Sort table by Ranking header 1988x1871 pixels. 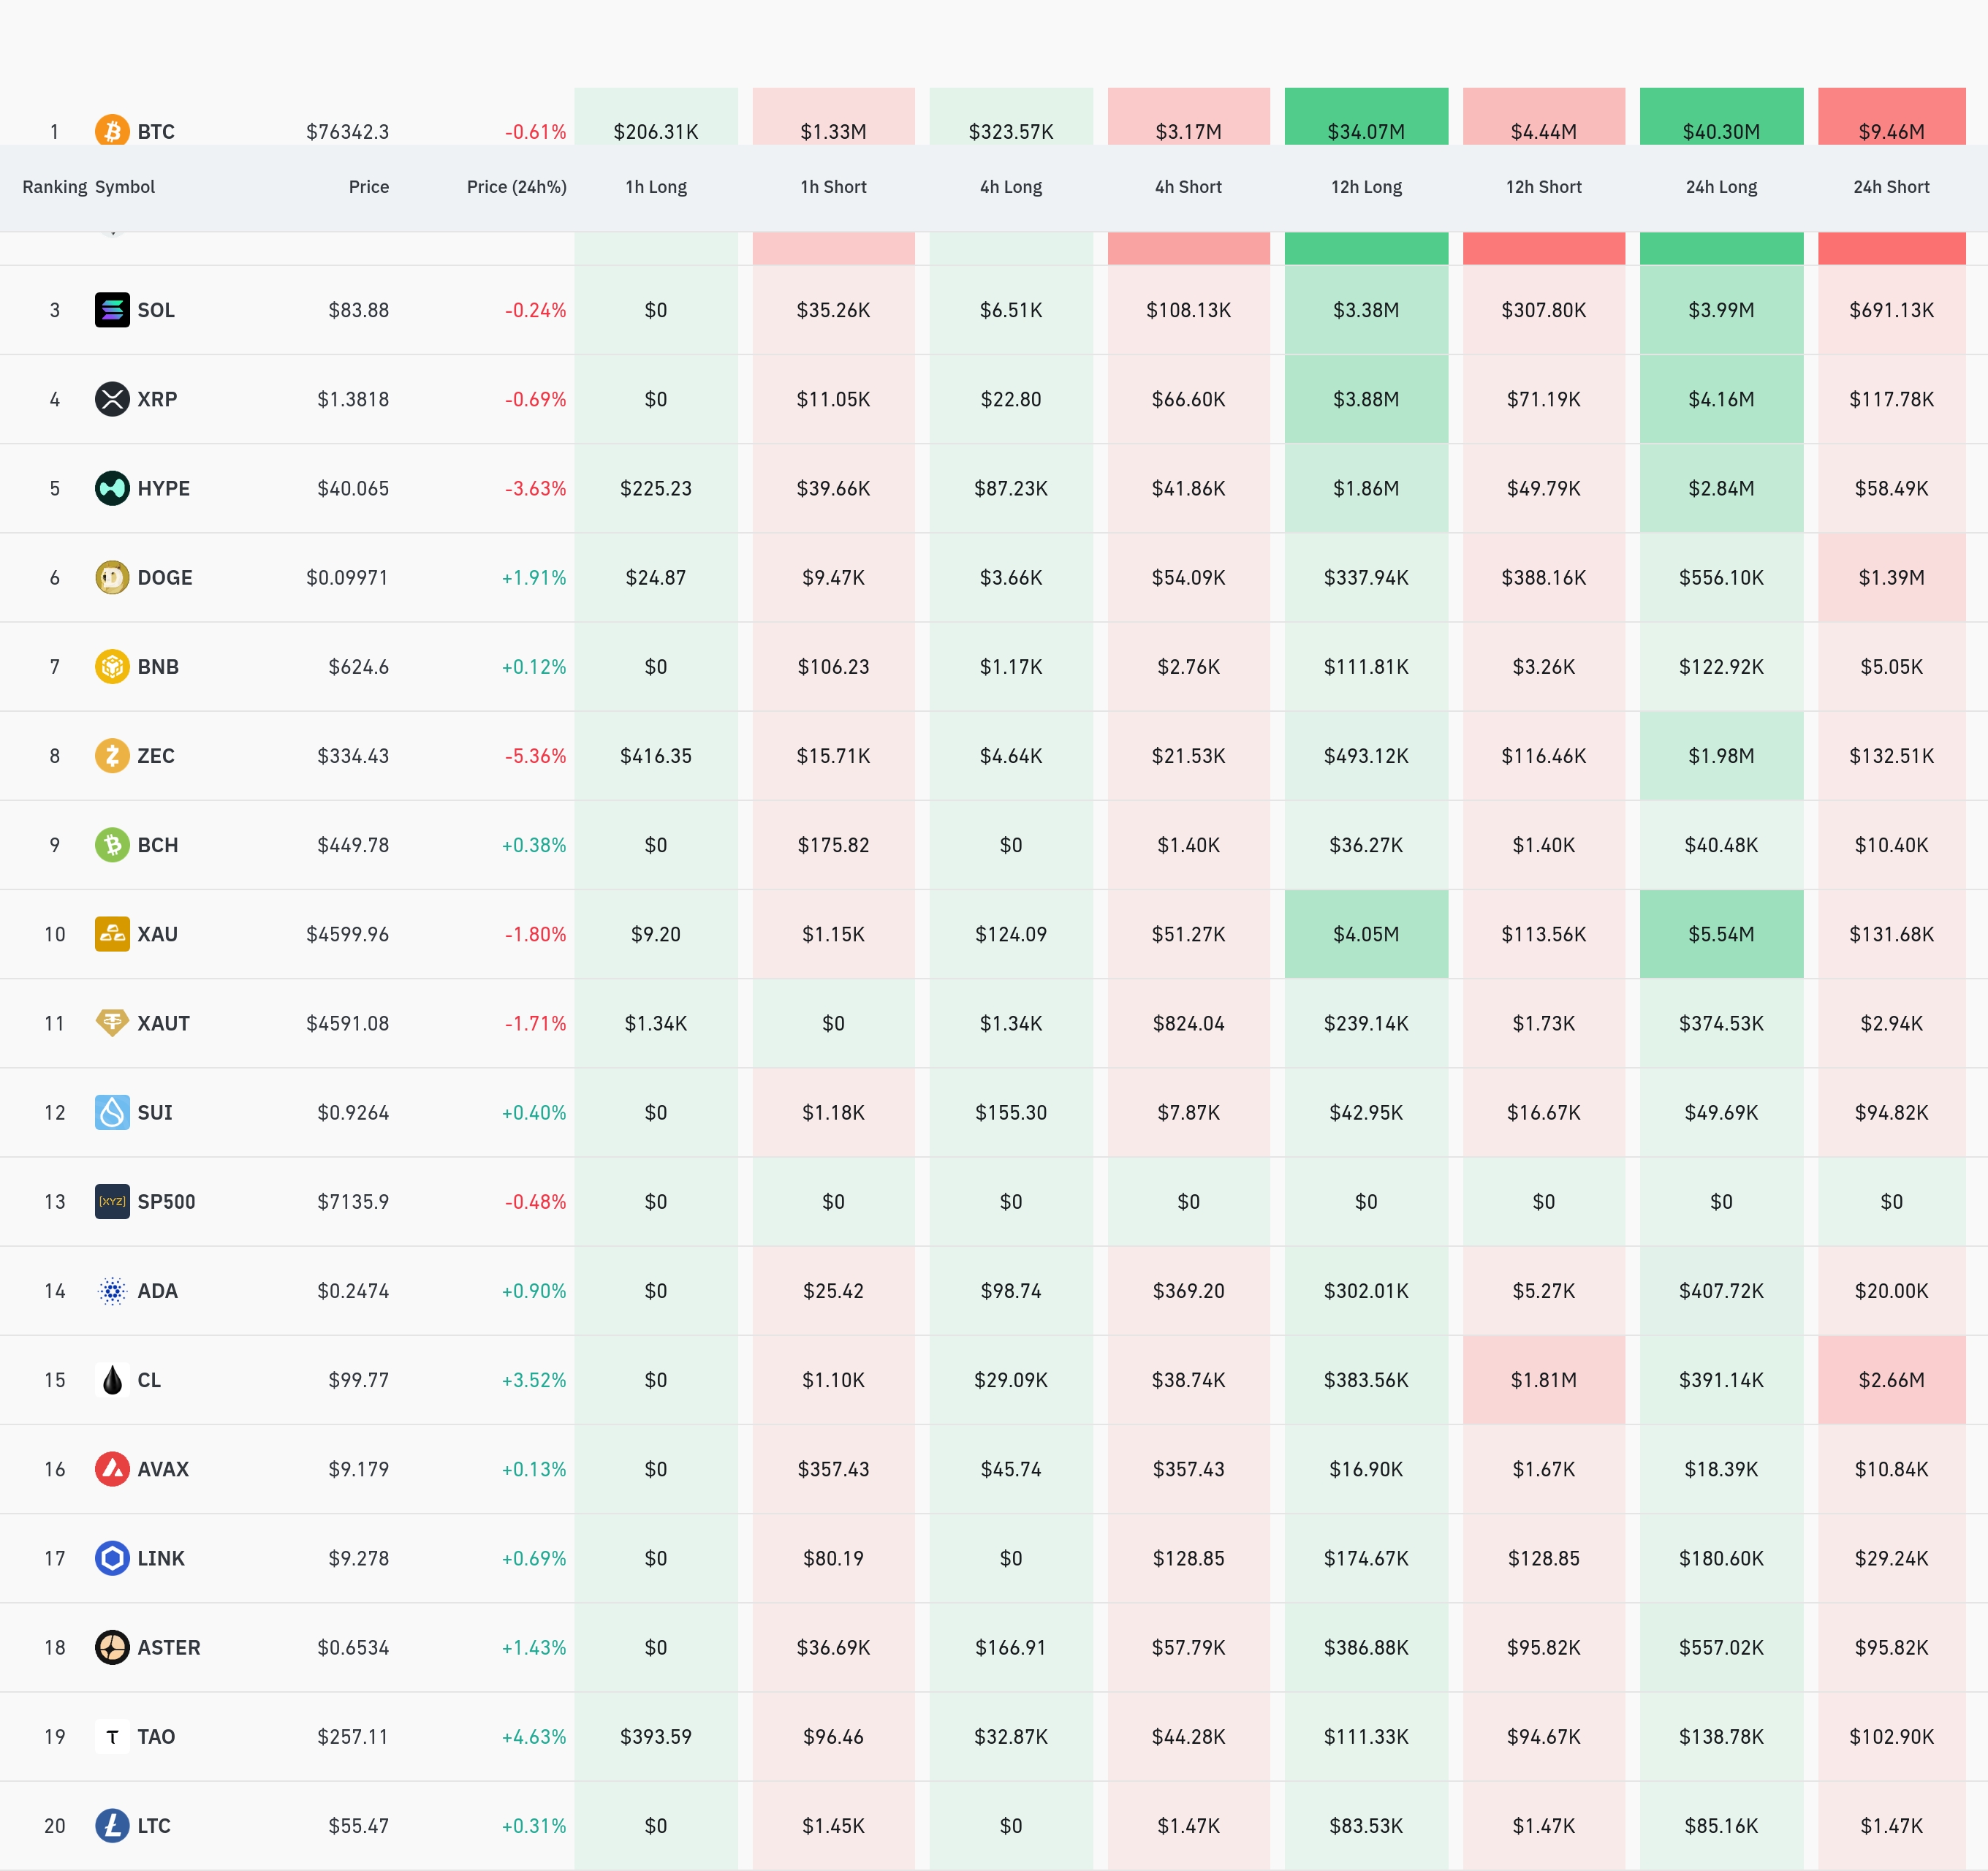pyautogui.click(x=54, y=187)
